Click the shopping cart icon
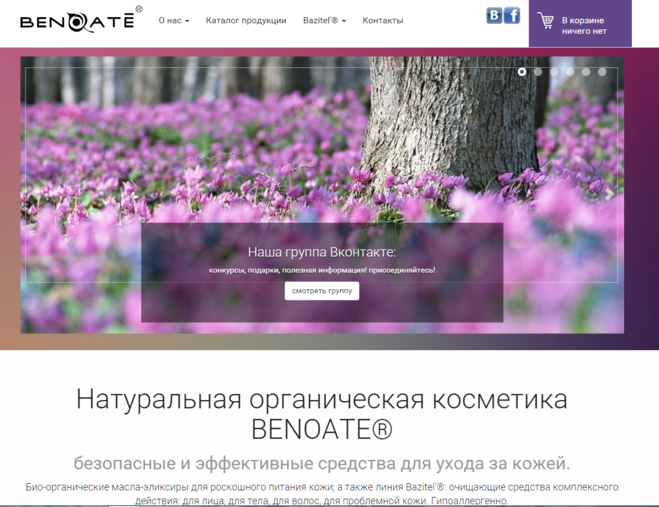659x507 pixels. coord(546,21)
